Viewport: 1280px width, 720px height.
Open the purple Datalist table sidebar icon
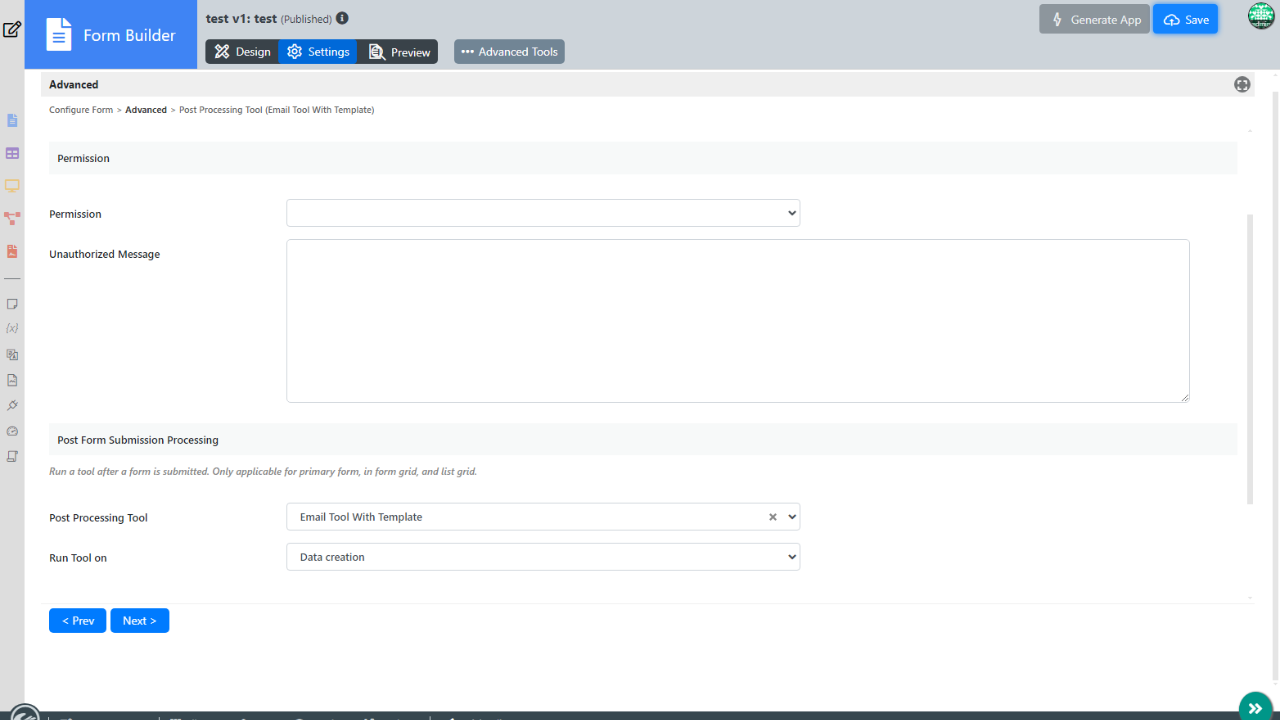tap(12, 153)
